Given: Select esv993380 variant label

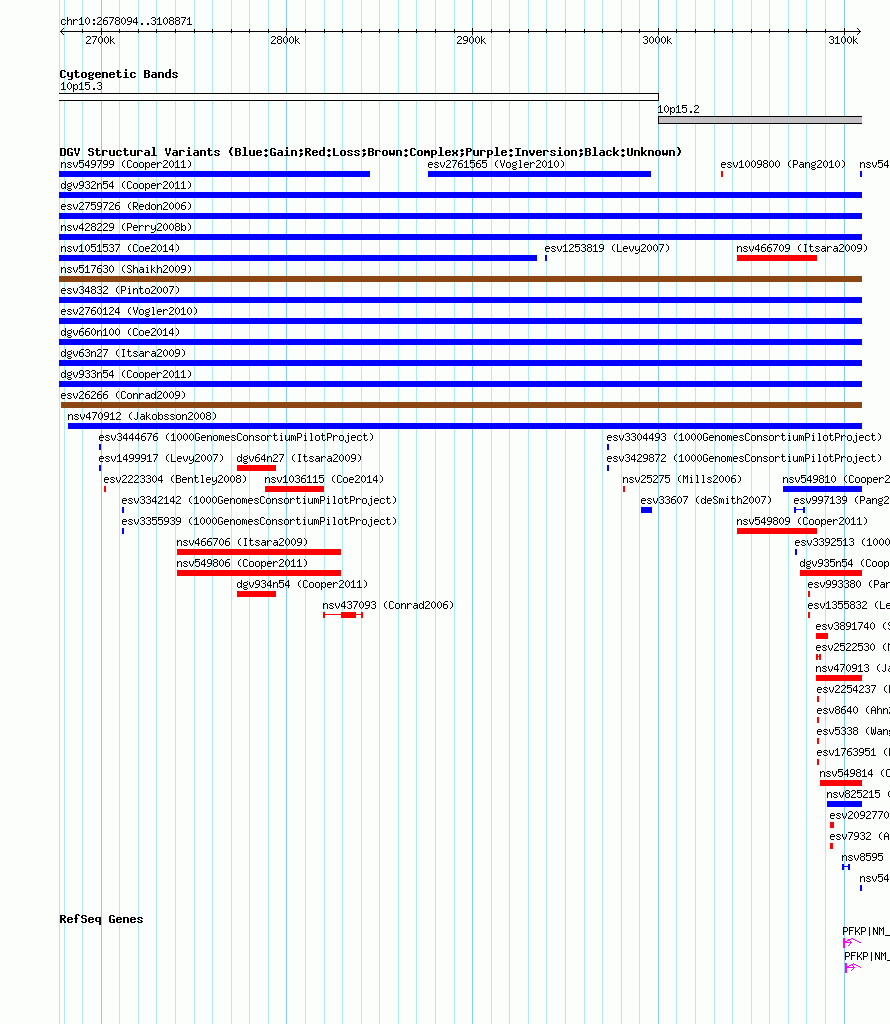Looking at the screenshot, I should coord(848,584).
